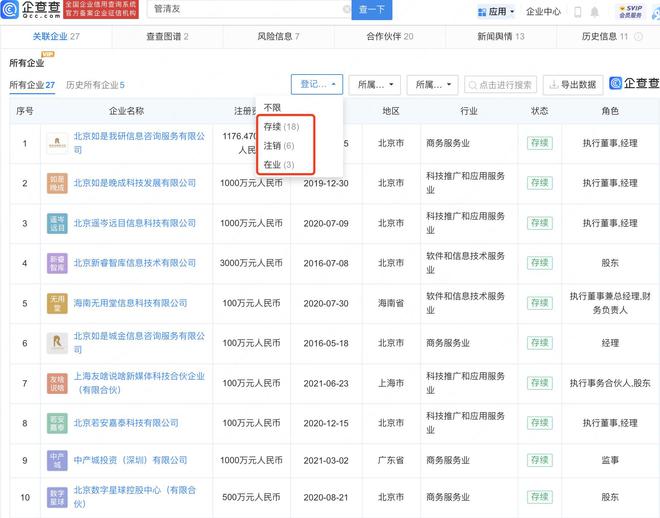This screenshot has height=518, width=660.
Task: Select 注销 (6) status option
Action: tap(278, 146)
